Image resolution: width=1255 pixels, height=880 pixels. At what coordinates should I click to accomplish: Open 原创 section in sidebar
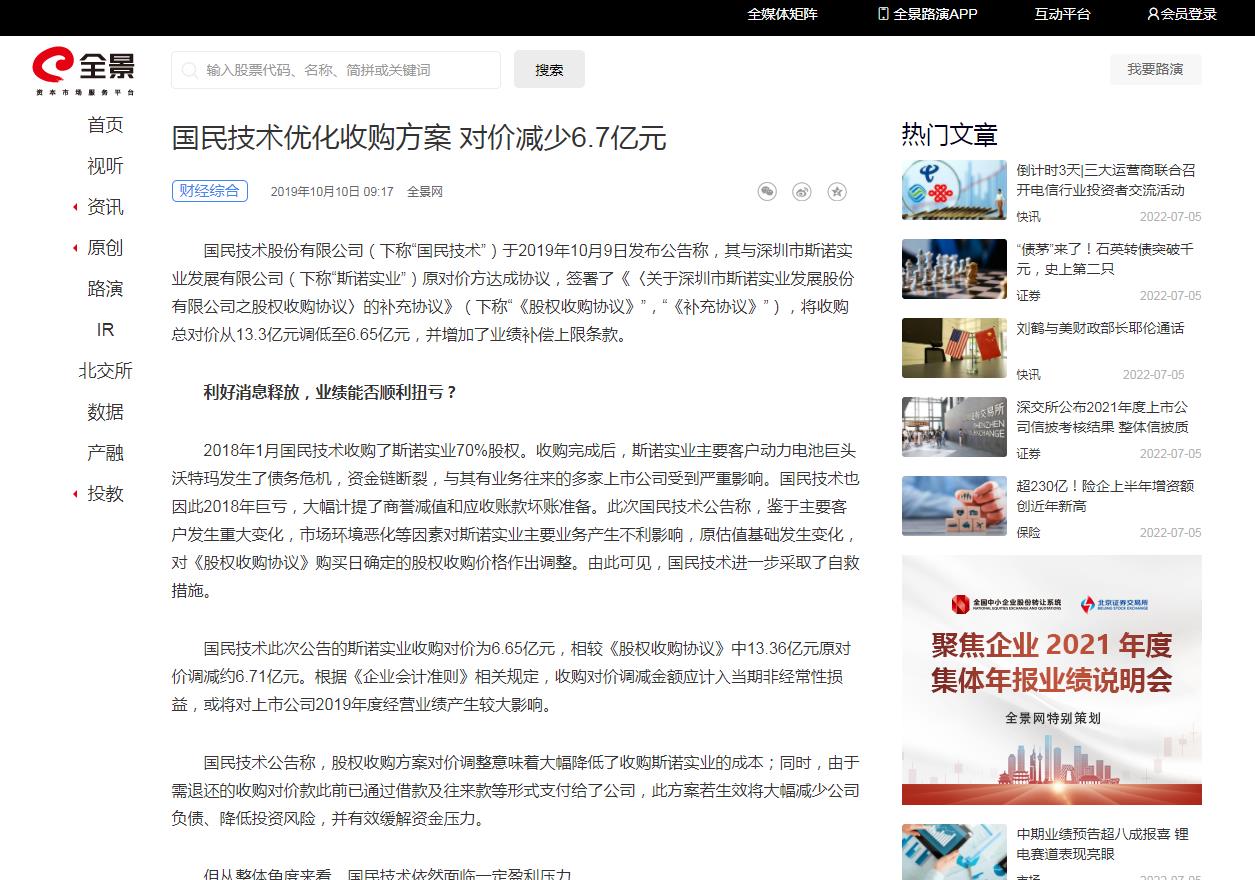[105, 248]
